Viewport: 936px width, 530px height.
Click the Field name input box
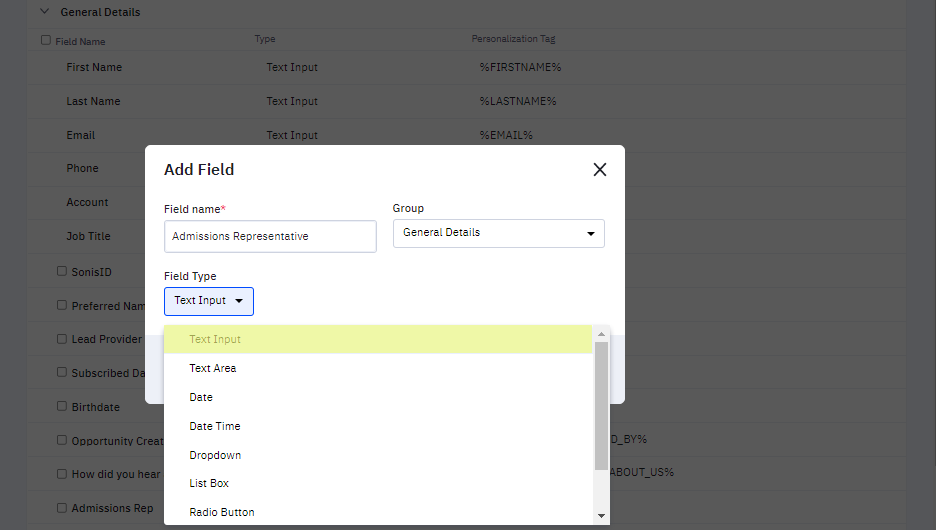coord(270,237)
